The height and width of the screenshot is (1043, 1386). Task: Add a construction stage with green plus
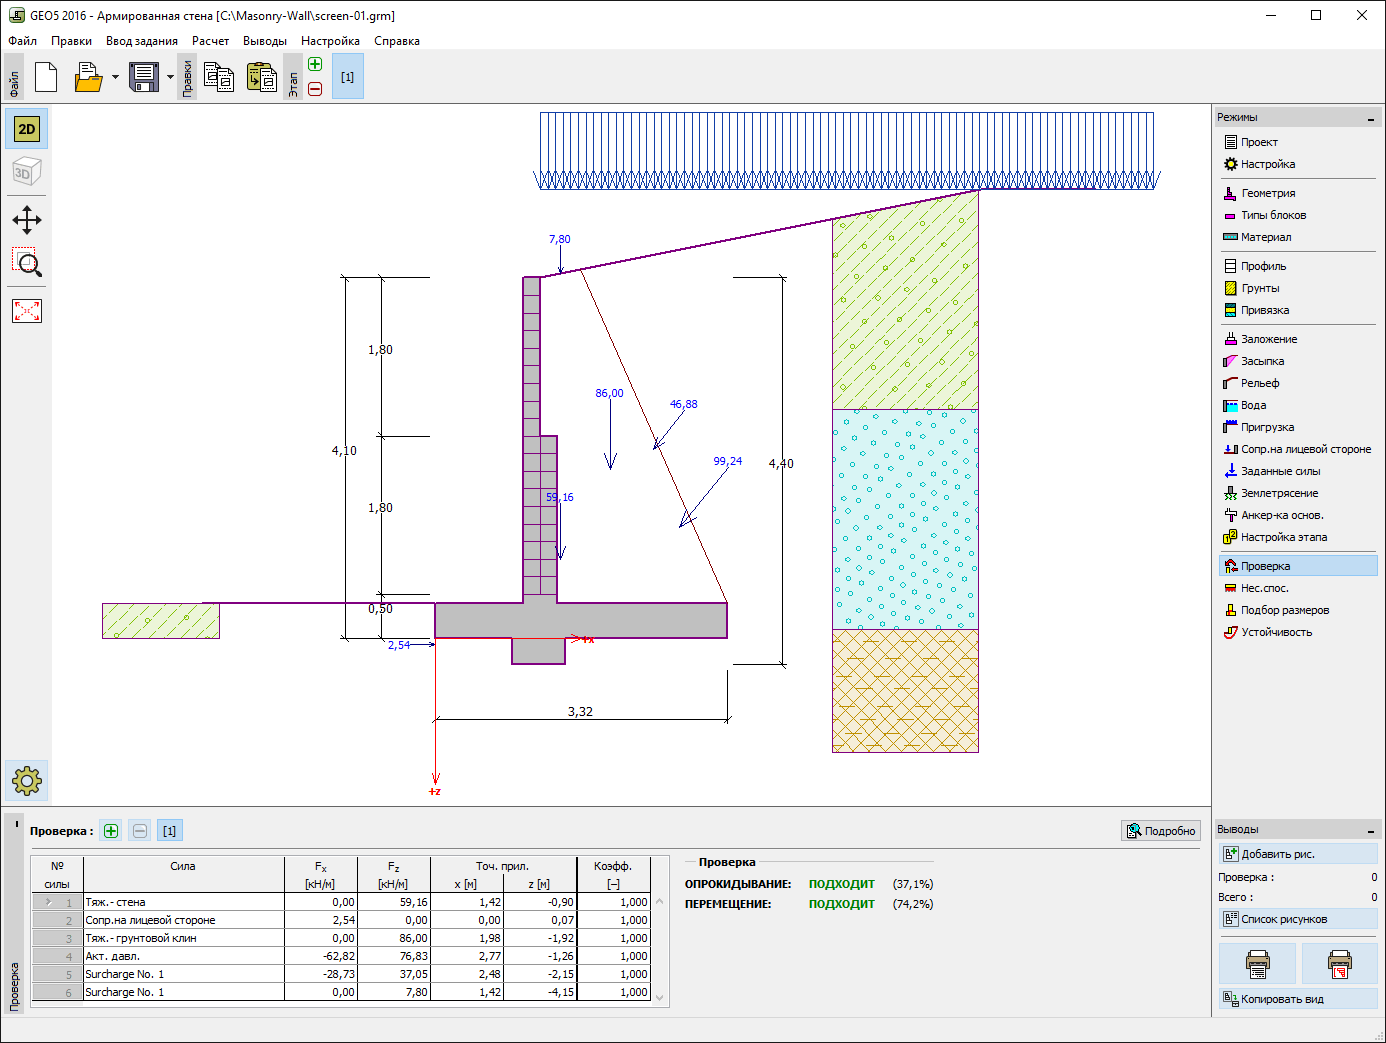[x=315, y=65]
